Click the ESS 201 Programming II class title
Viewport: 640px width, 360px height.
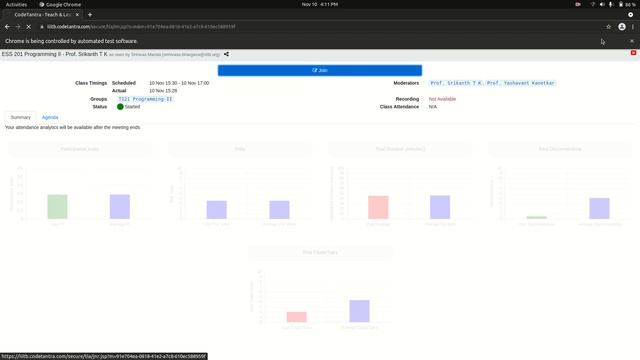pos(55,54)
